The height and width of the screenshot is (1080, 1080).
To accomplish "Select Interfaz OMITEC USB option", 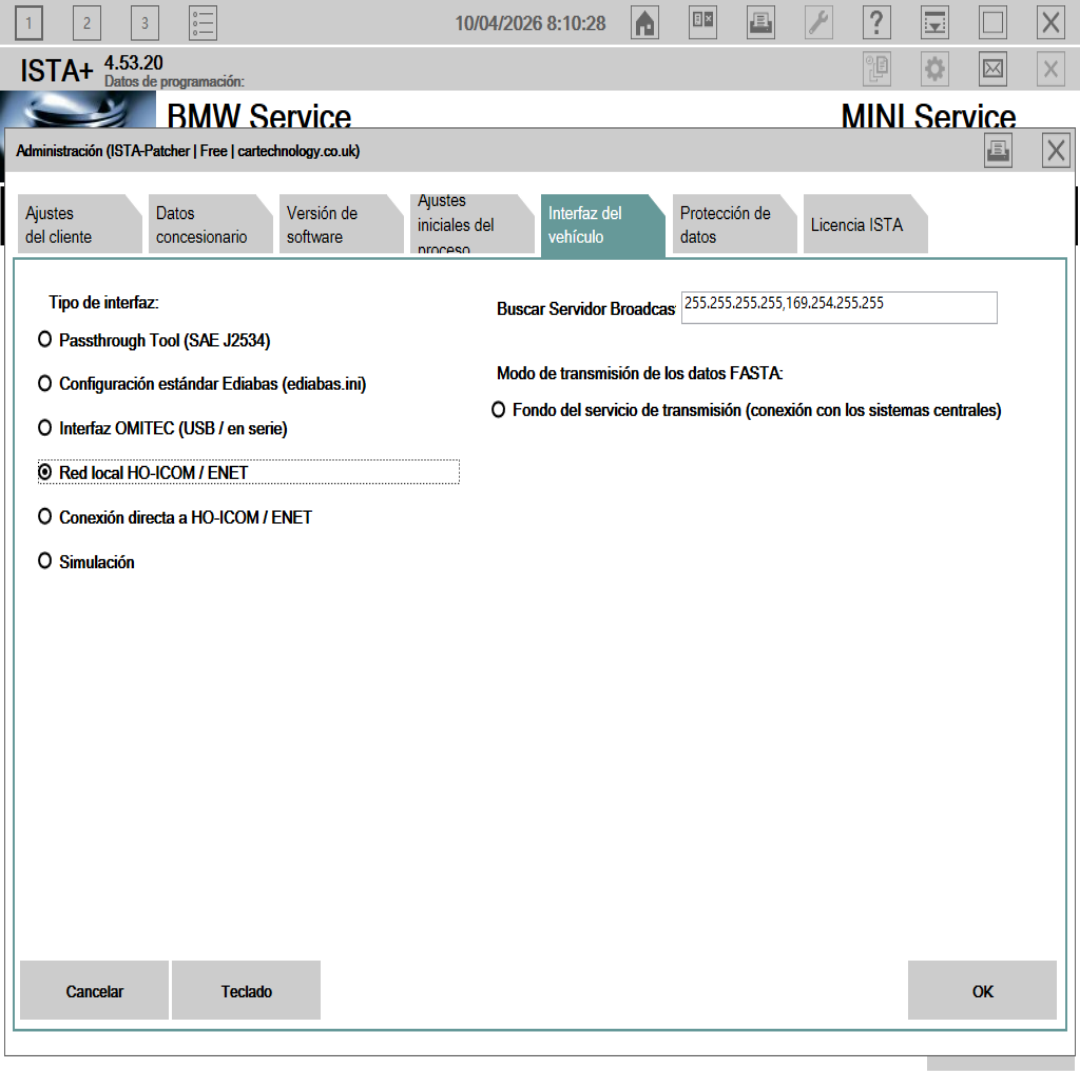I will tap(163, 428).
